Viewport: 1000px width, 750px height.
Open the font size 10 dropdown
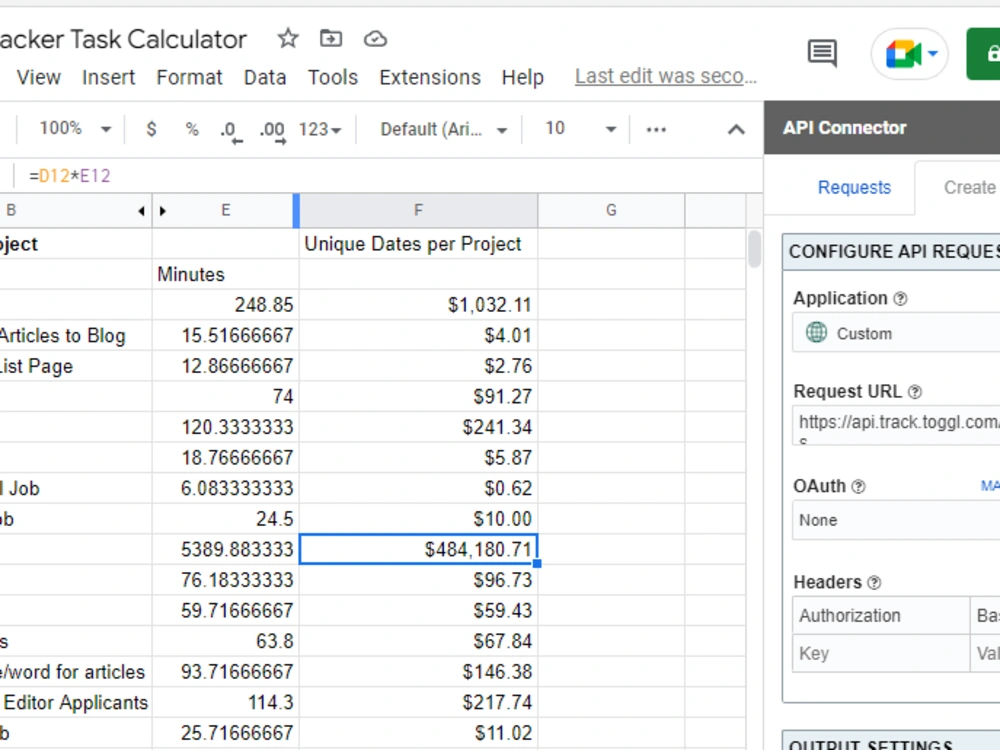(580, 129)
